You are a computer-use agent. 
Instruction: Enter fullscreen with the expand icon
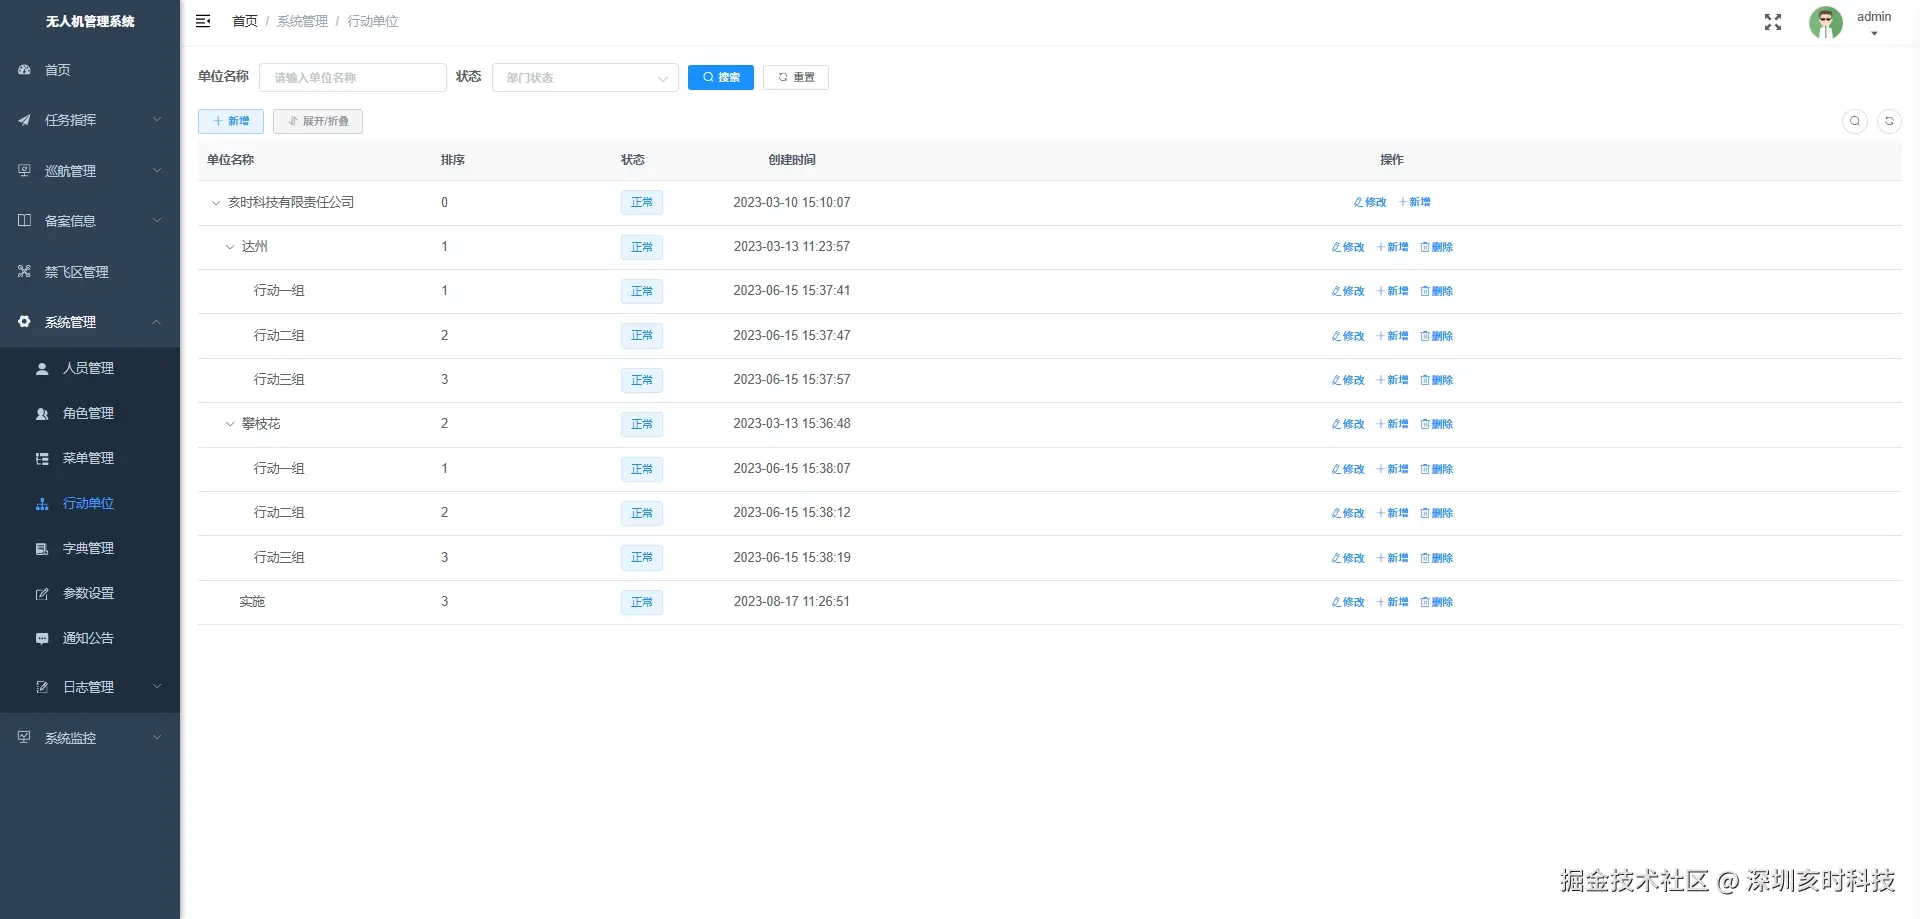point(1773,22)
